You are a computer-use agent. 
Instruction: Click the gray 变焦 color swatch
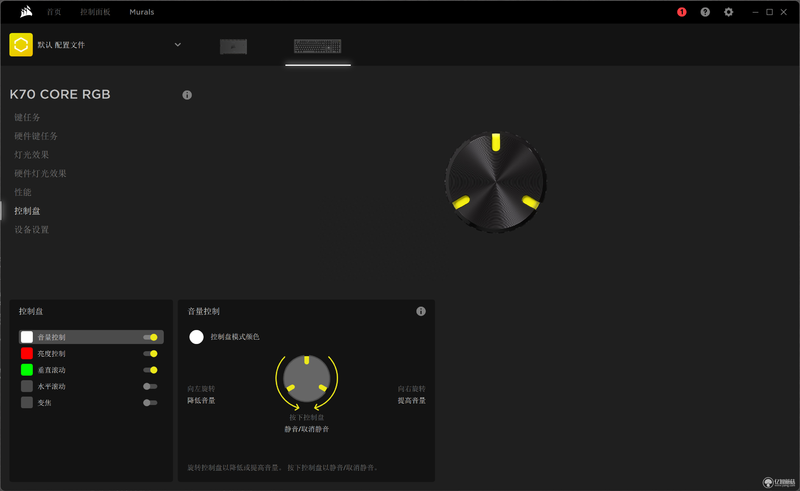coord(27,403)
